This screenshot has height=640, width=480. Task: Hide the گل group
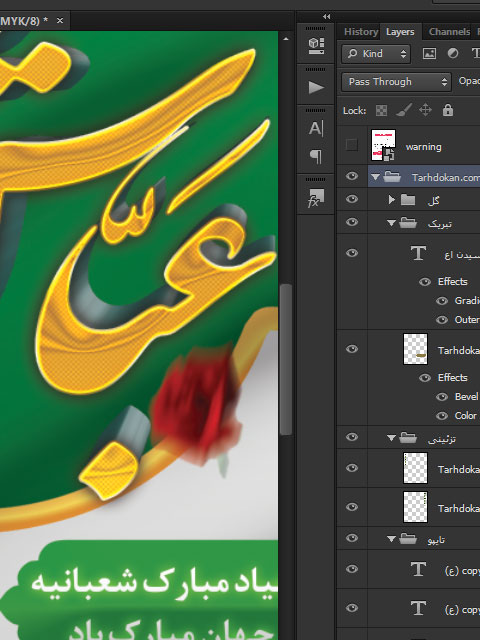[352, 199]
